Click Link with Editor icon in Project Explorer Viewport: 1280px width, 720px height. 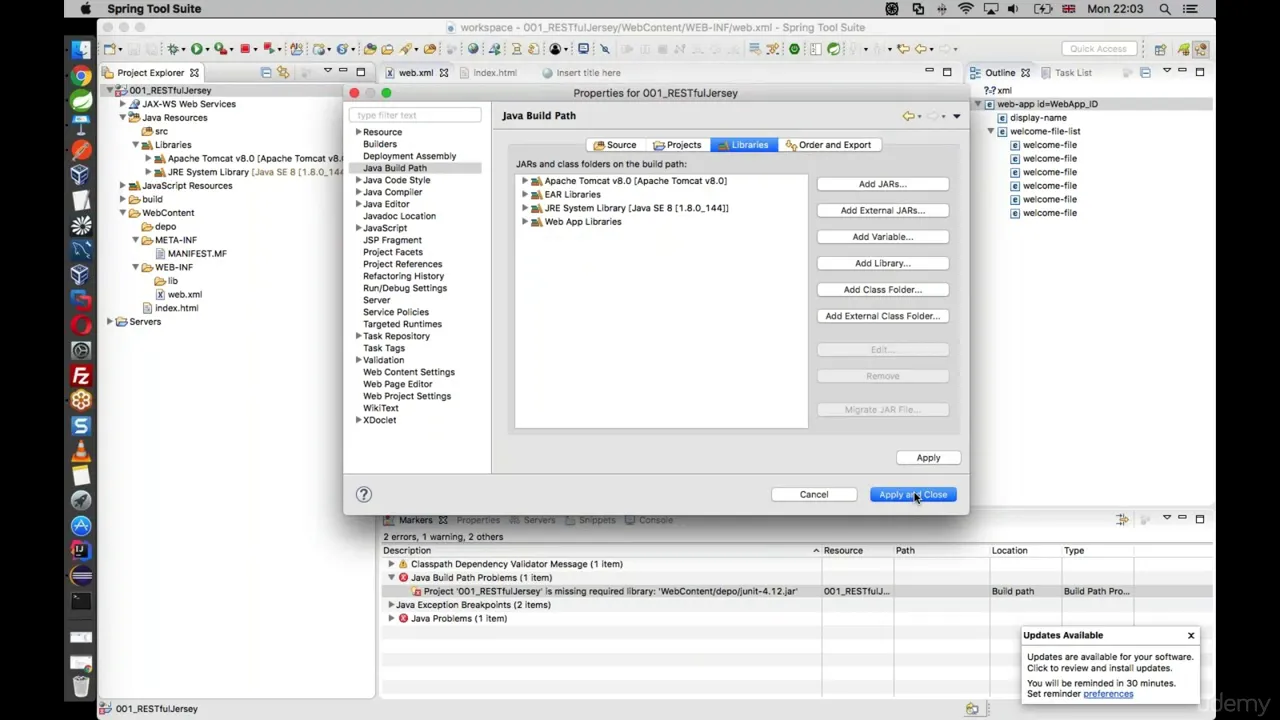pos(283,72)
